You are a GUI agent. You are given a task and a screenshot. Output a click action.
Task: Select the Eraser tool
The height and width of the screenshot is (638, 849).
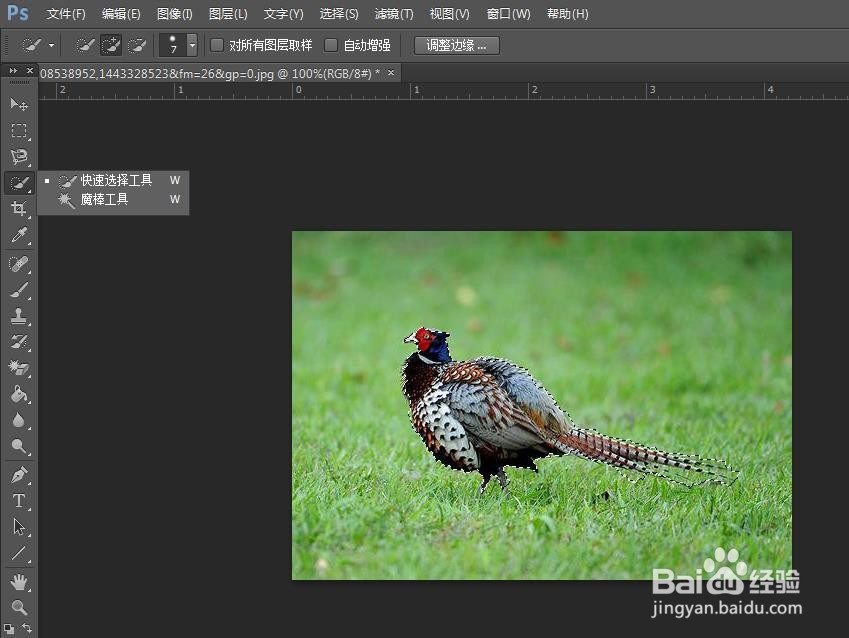pos(19,368)
